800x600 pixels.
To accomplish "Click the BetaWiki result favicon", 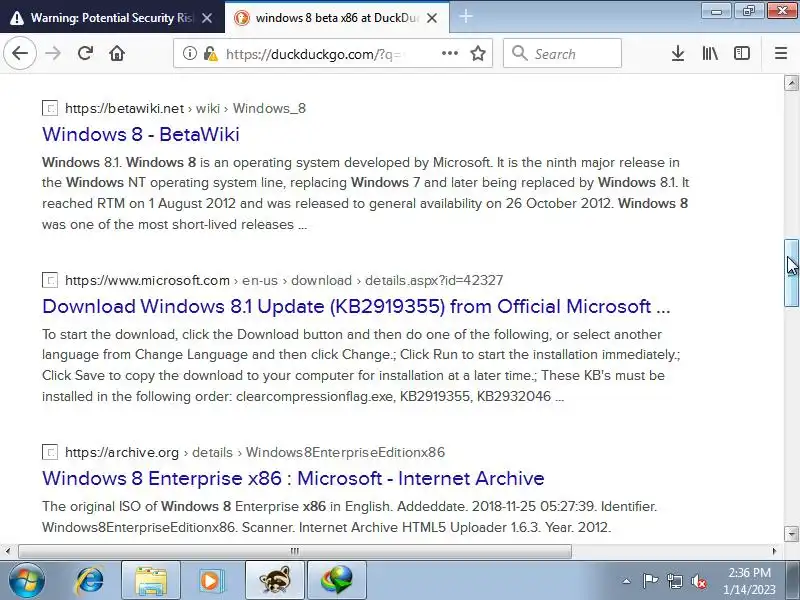I will (49, 108).
